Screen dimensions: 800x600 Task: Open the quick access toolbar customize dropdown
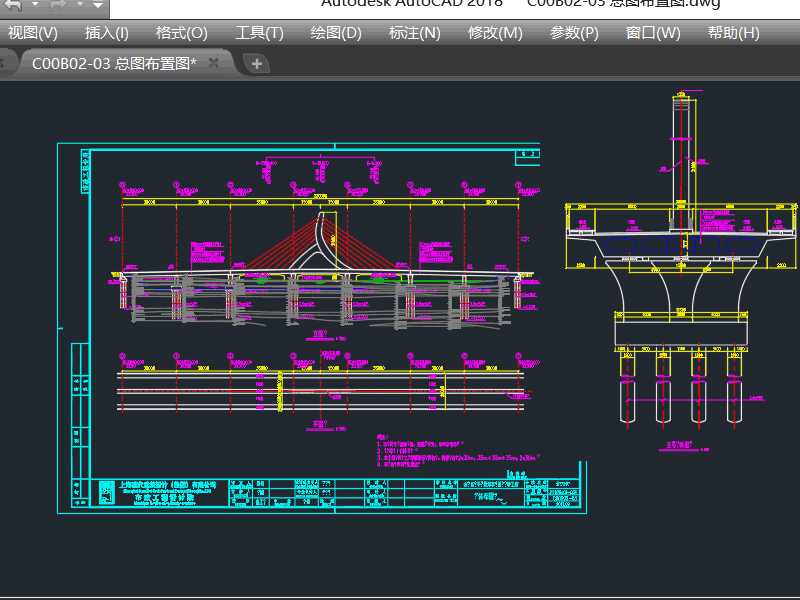[97, 5]
